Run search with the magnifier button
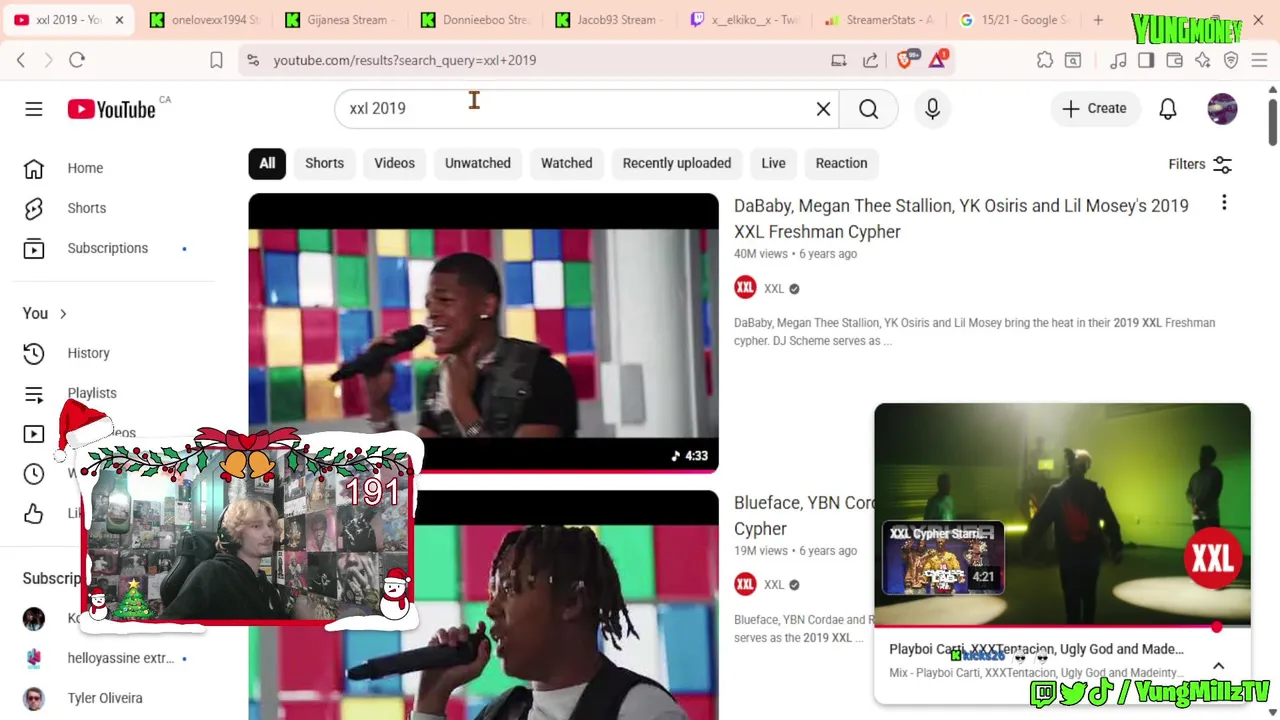This screenshot has height=720, width=1280. pos(868,109)
